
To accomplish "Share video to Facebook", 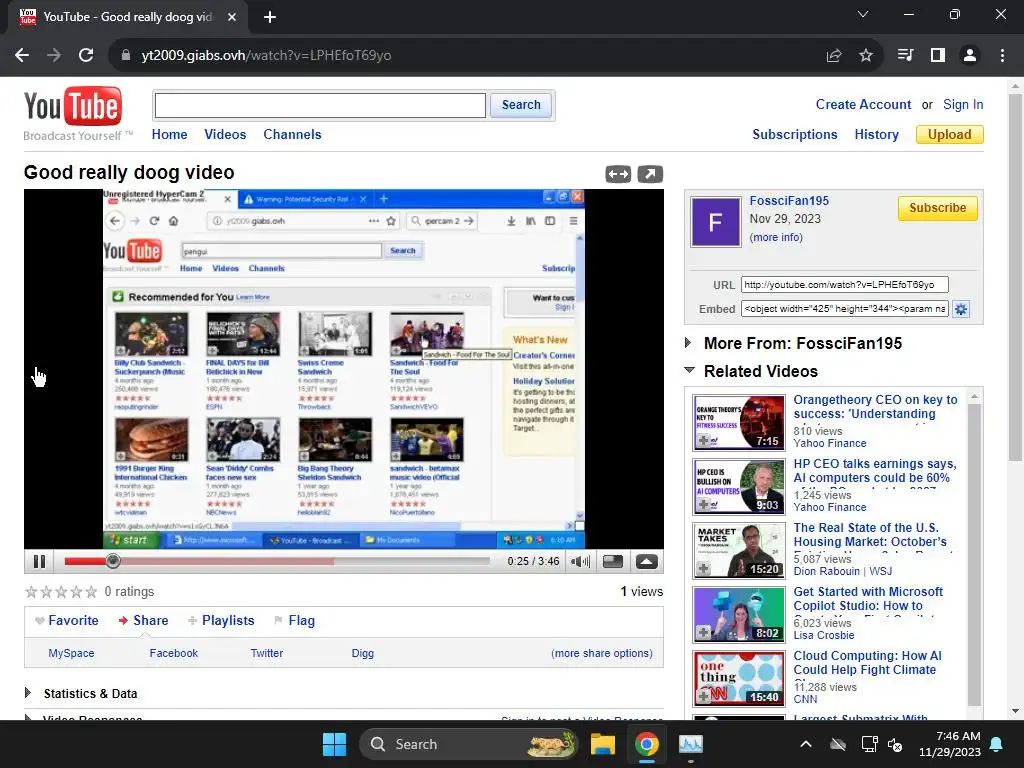I will (174, 653).
